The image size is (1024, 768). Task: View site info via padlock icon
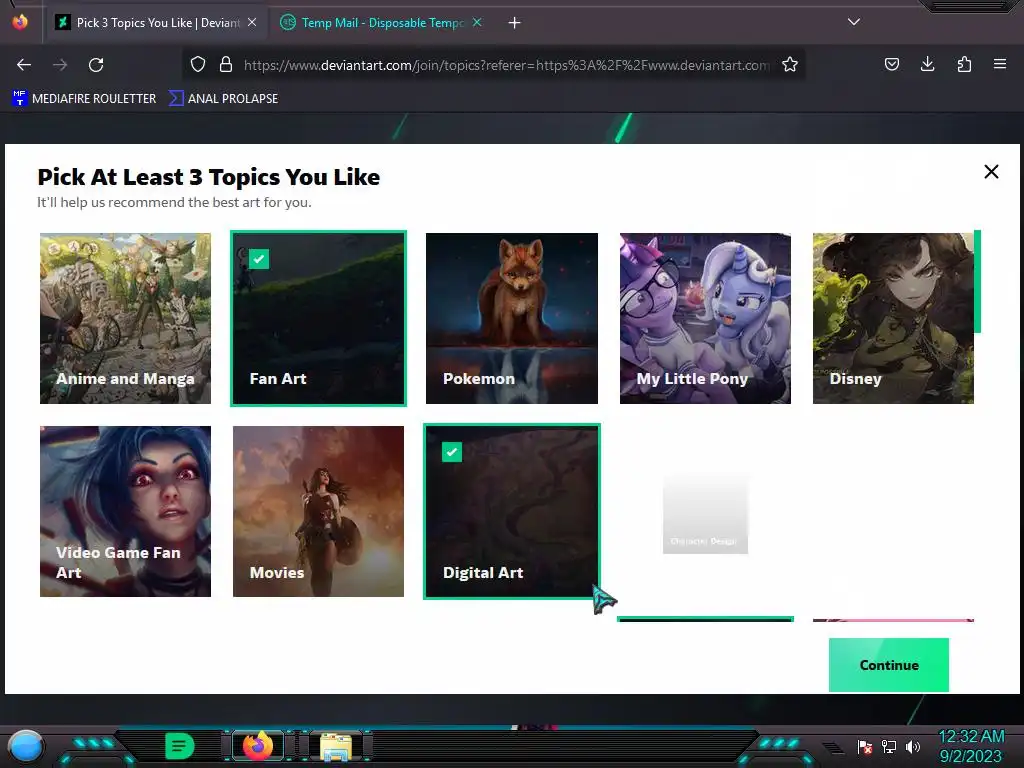pyautogui.click(x=226, y=65)
